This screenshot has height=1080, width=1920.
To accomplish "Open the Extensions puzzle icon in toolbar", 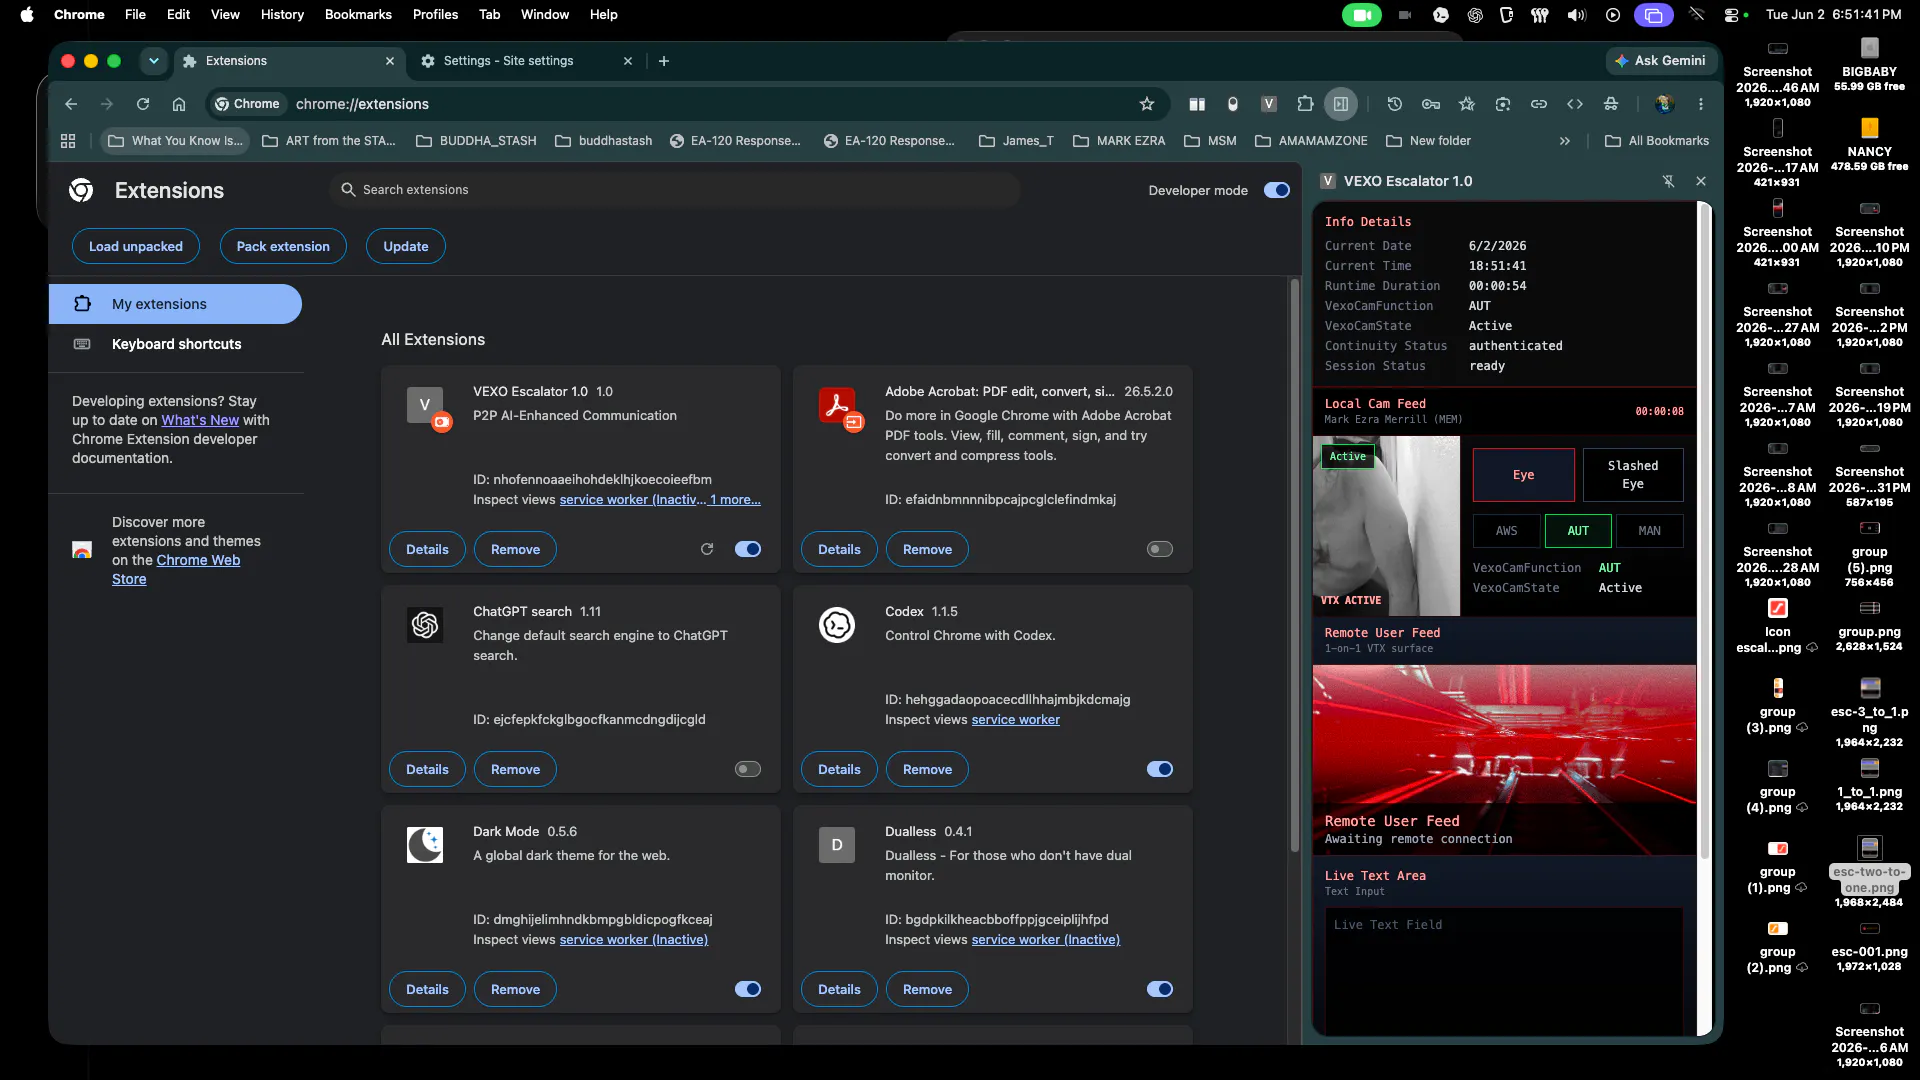I will (x=1305, y=104).
